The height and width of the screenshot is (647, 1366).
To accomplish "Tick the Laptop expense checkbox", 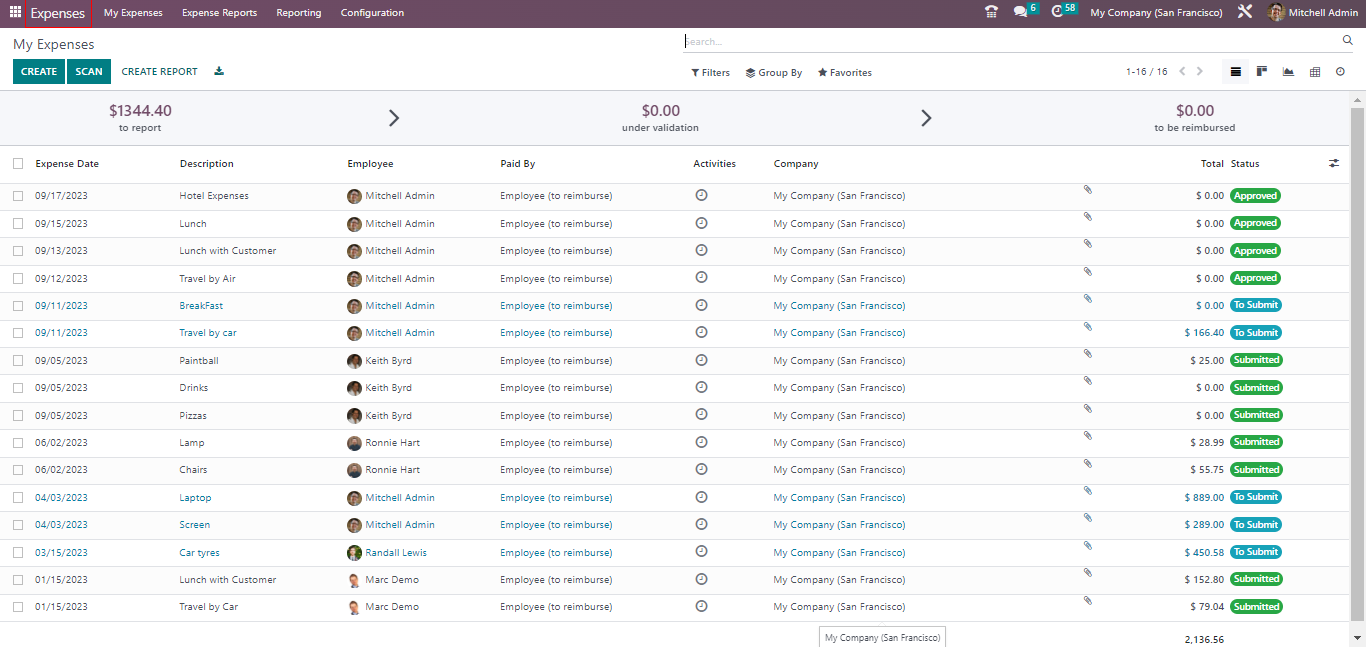I will point(18,498).
